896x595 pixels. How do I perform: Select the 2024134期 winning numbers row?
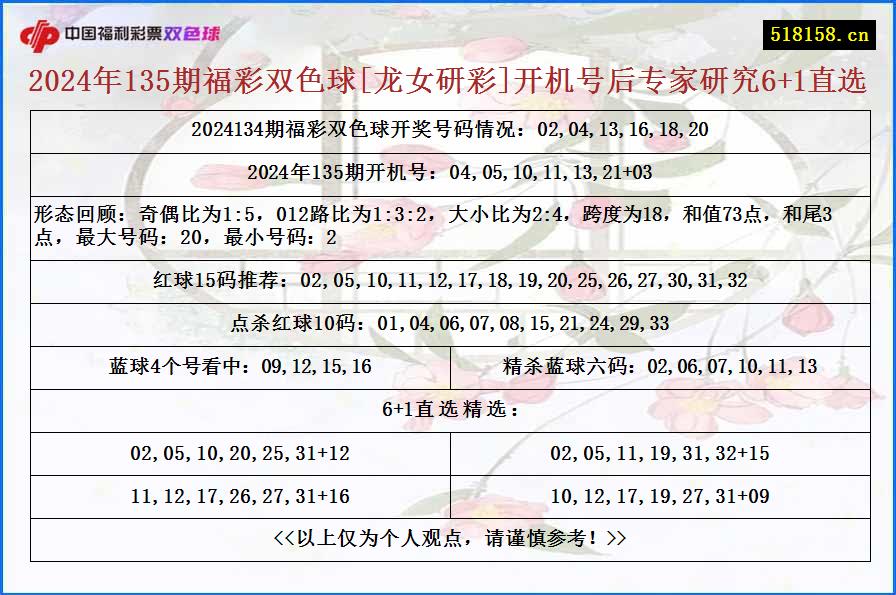pos(448,130)
